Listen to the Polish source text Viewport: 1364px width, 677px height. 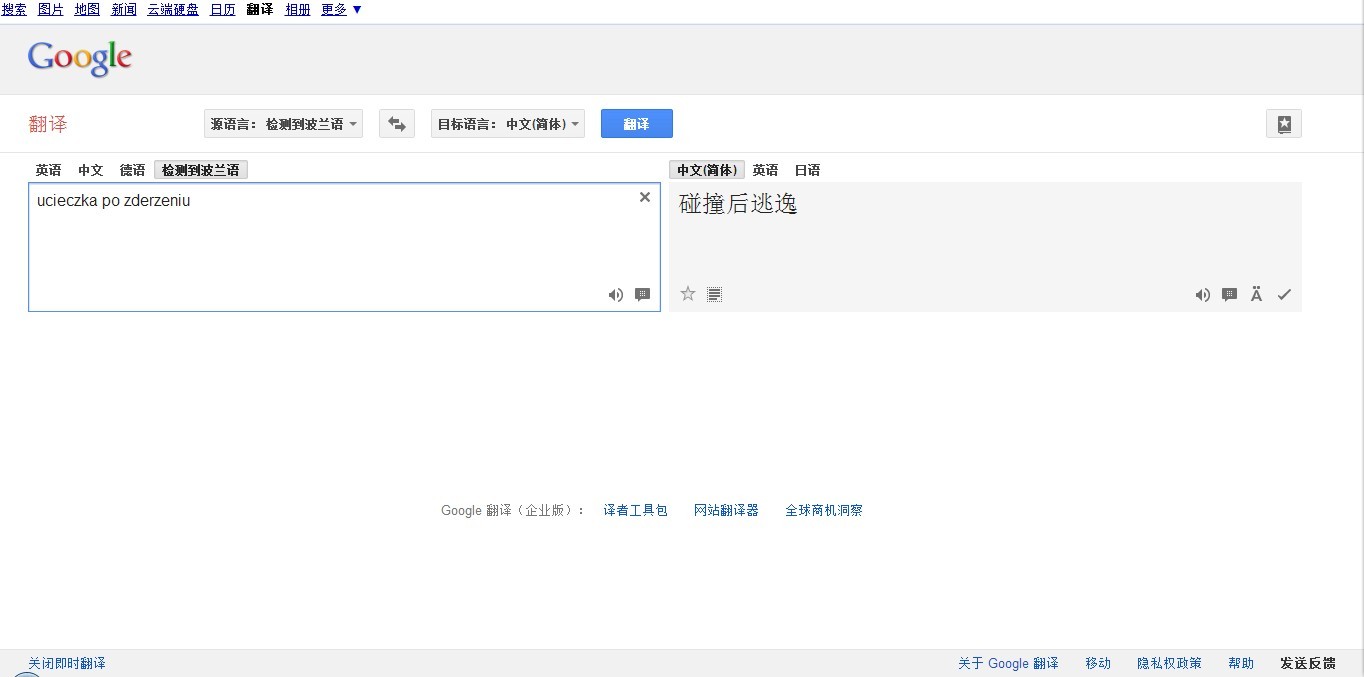coord(616,294)
